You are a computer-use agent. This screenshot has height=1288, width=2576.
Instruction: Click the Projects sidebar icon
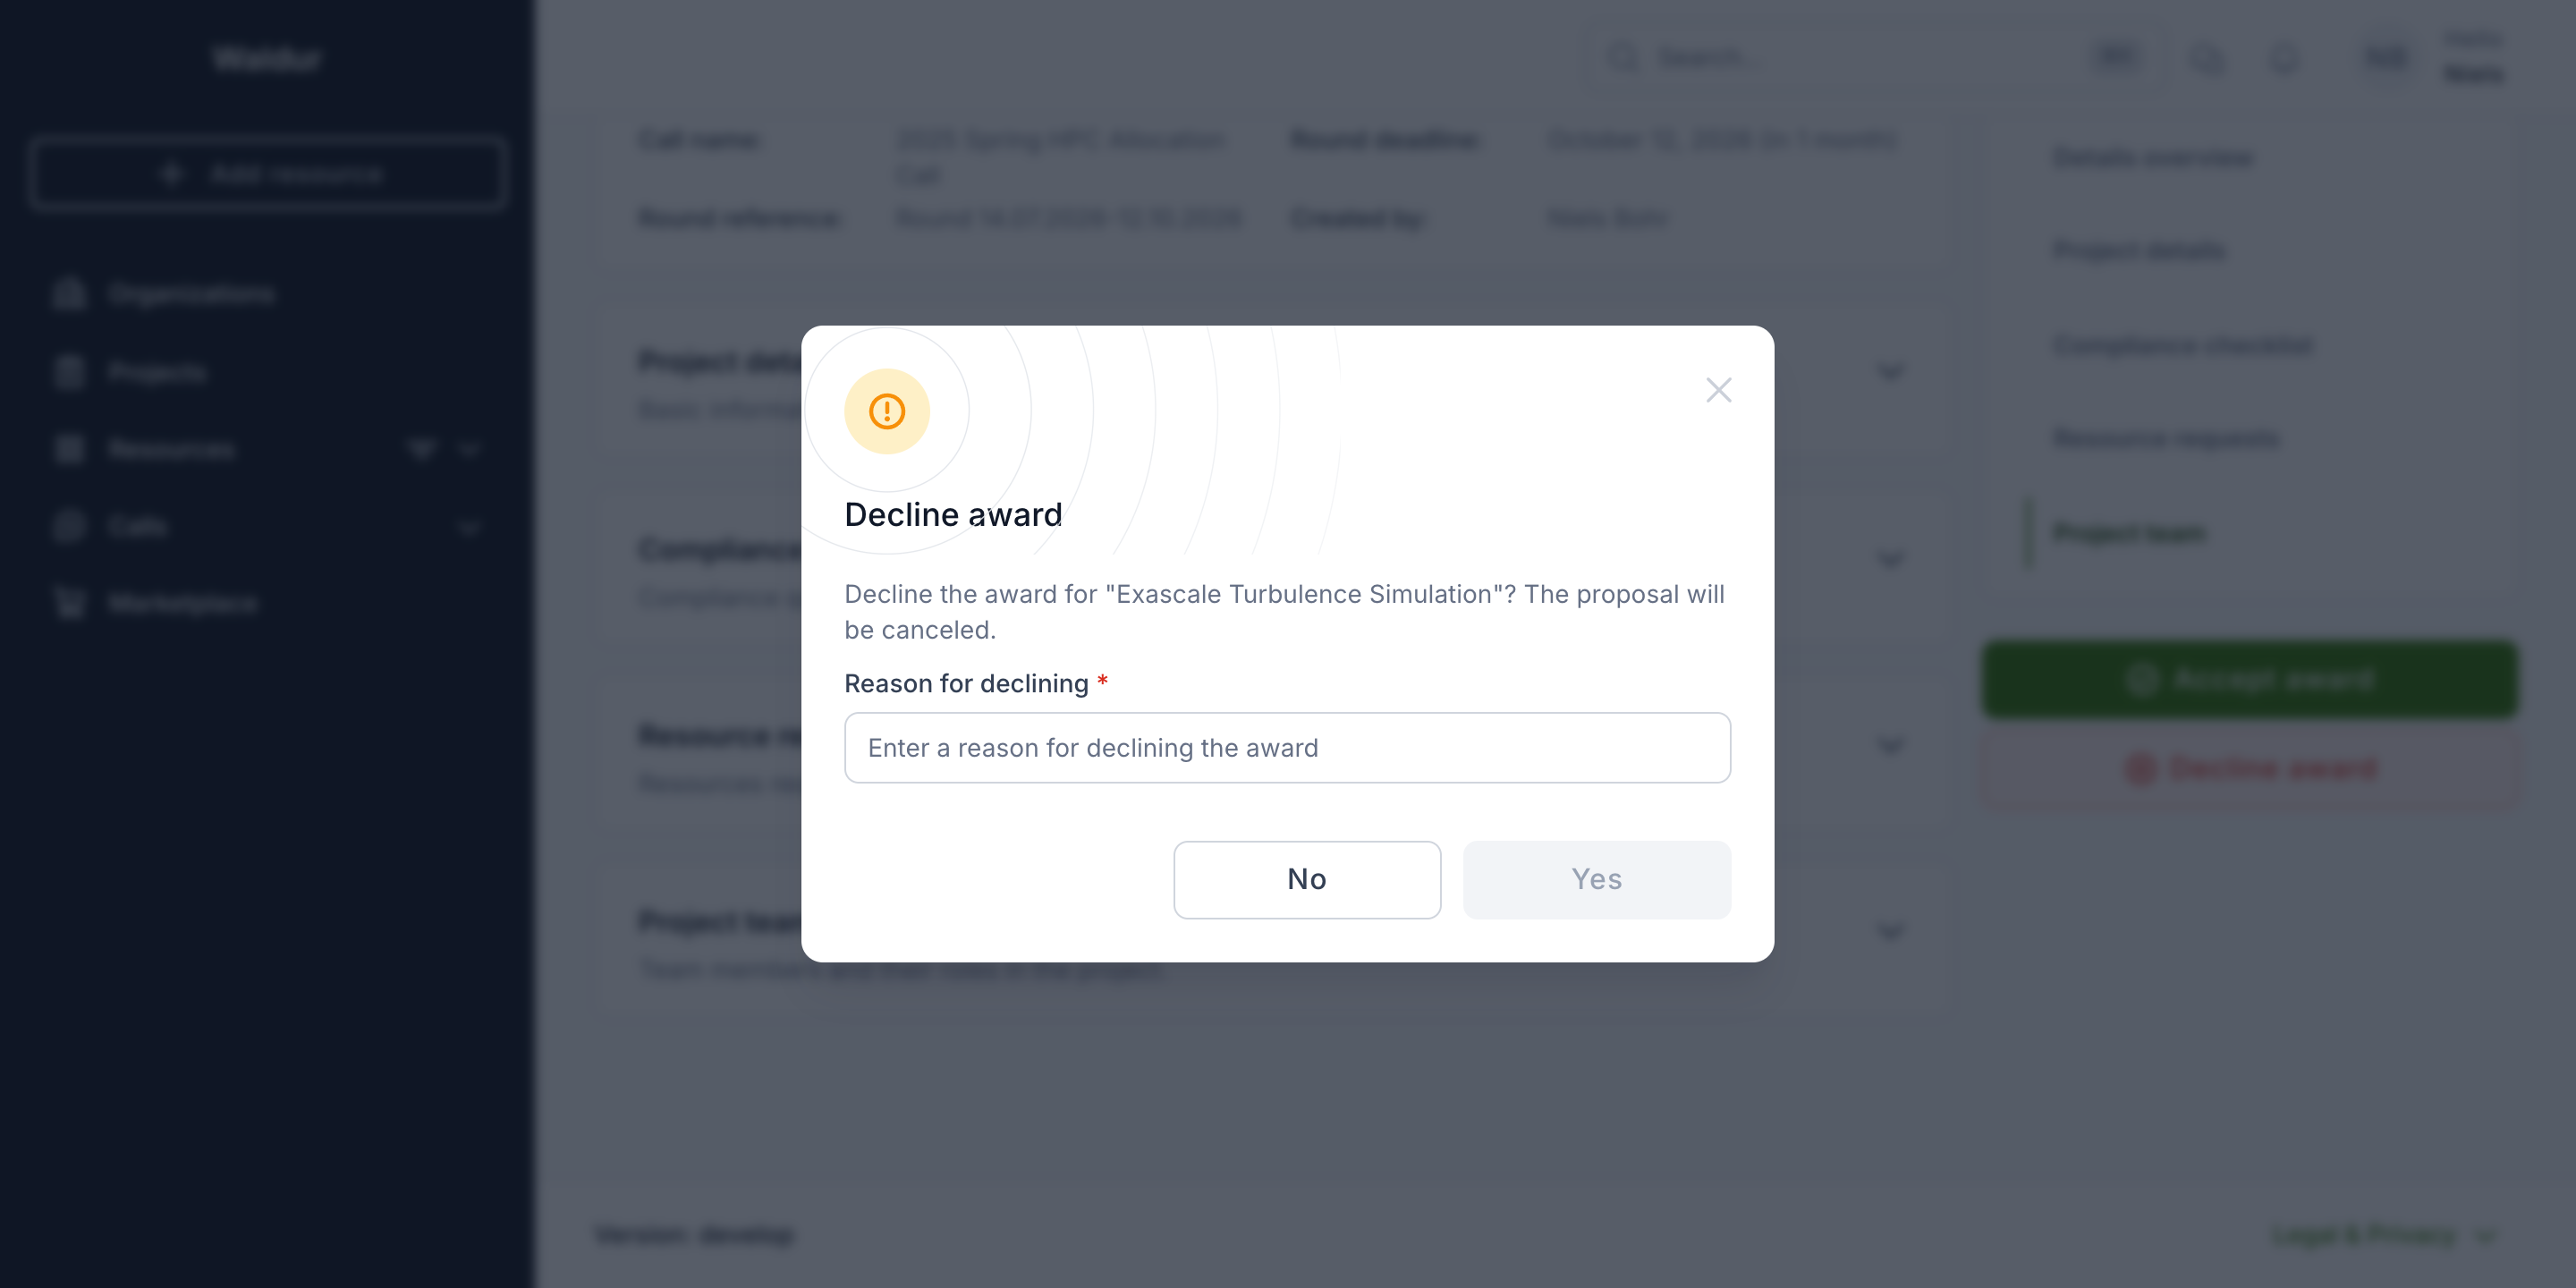coord(69,372)
